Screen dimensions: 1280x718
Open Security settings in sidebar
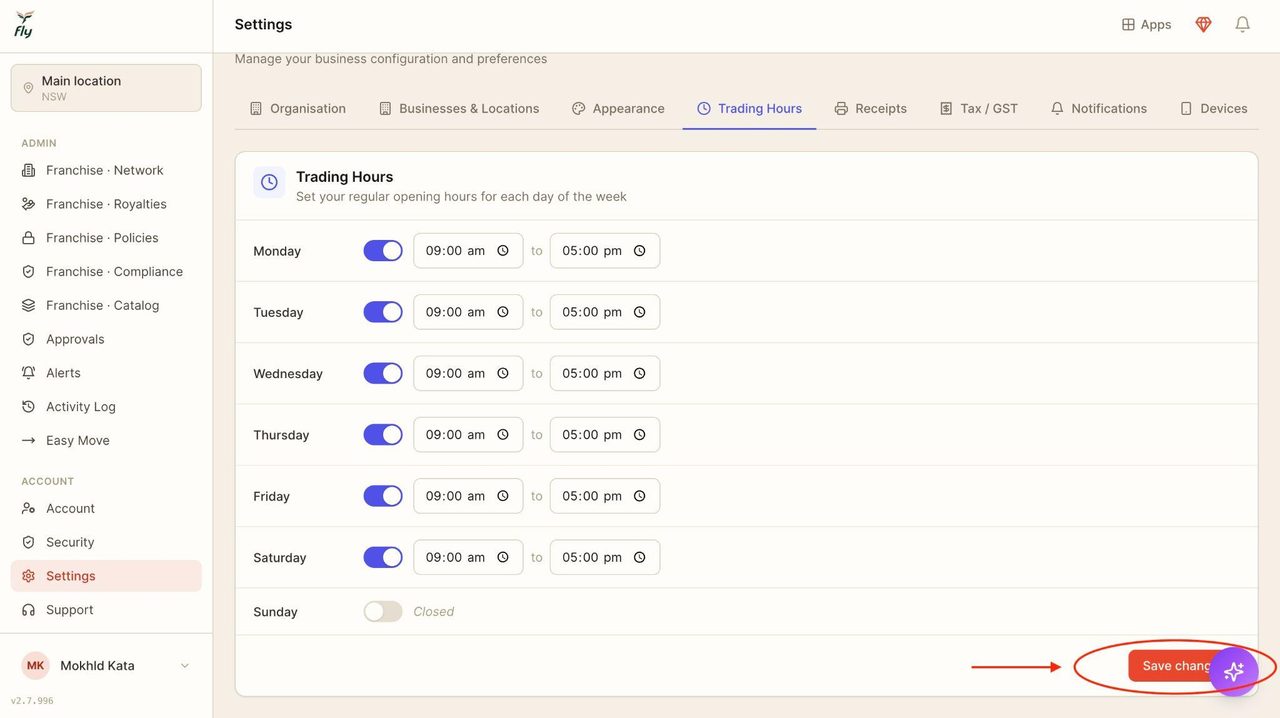click(106, 542)
